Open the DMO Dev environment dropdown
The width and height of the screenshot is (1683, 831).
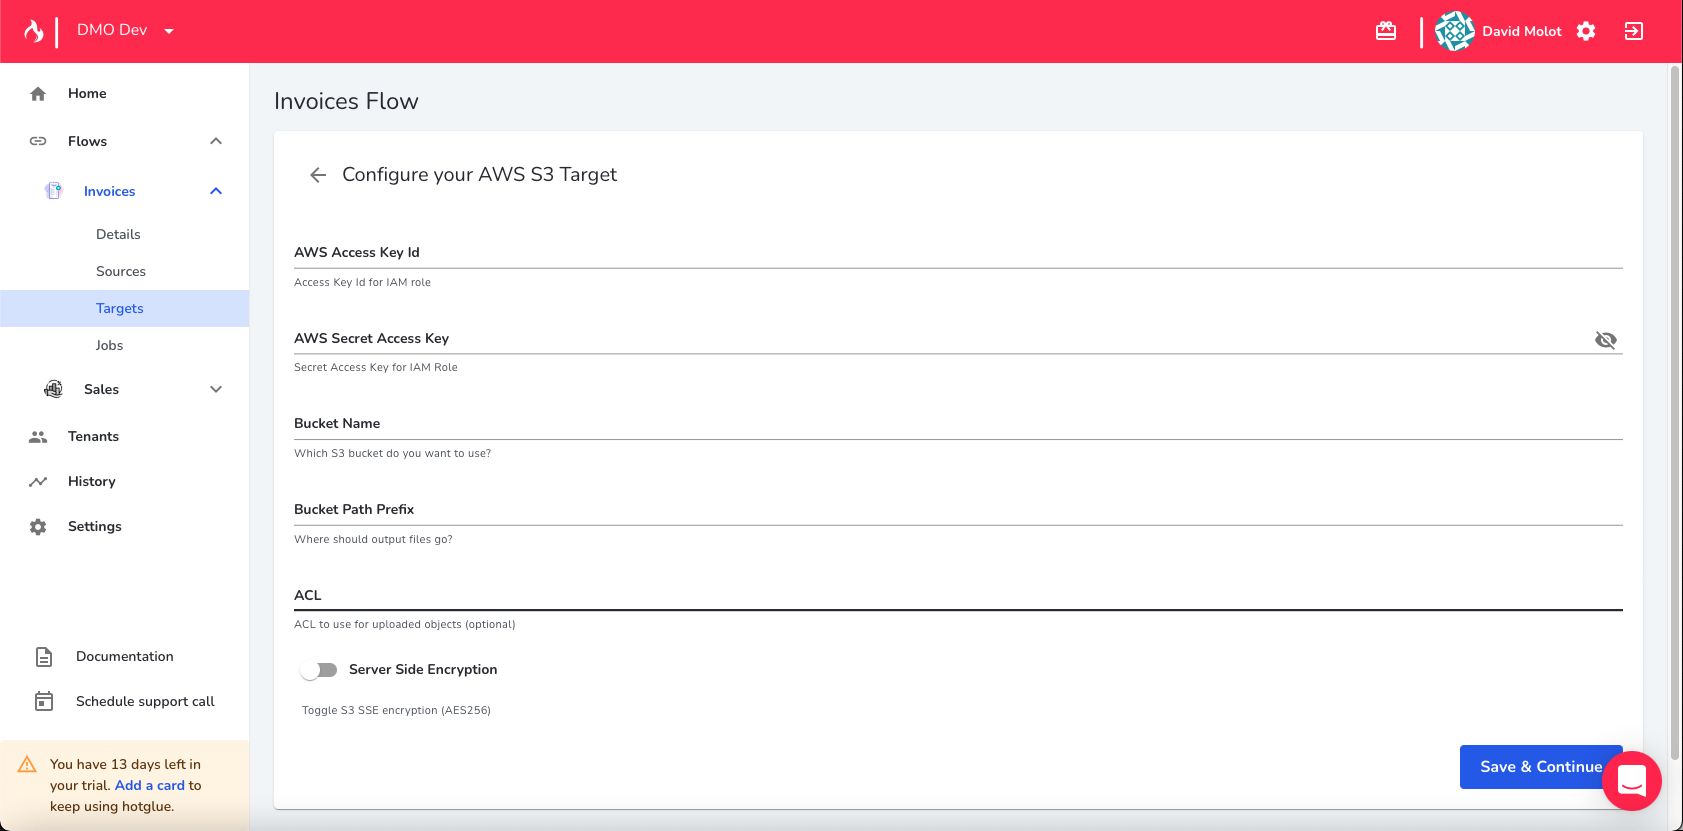[126, 30]
